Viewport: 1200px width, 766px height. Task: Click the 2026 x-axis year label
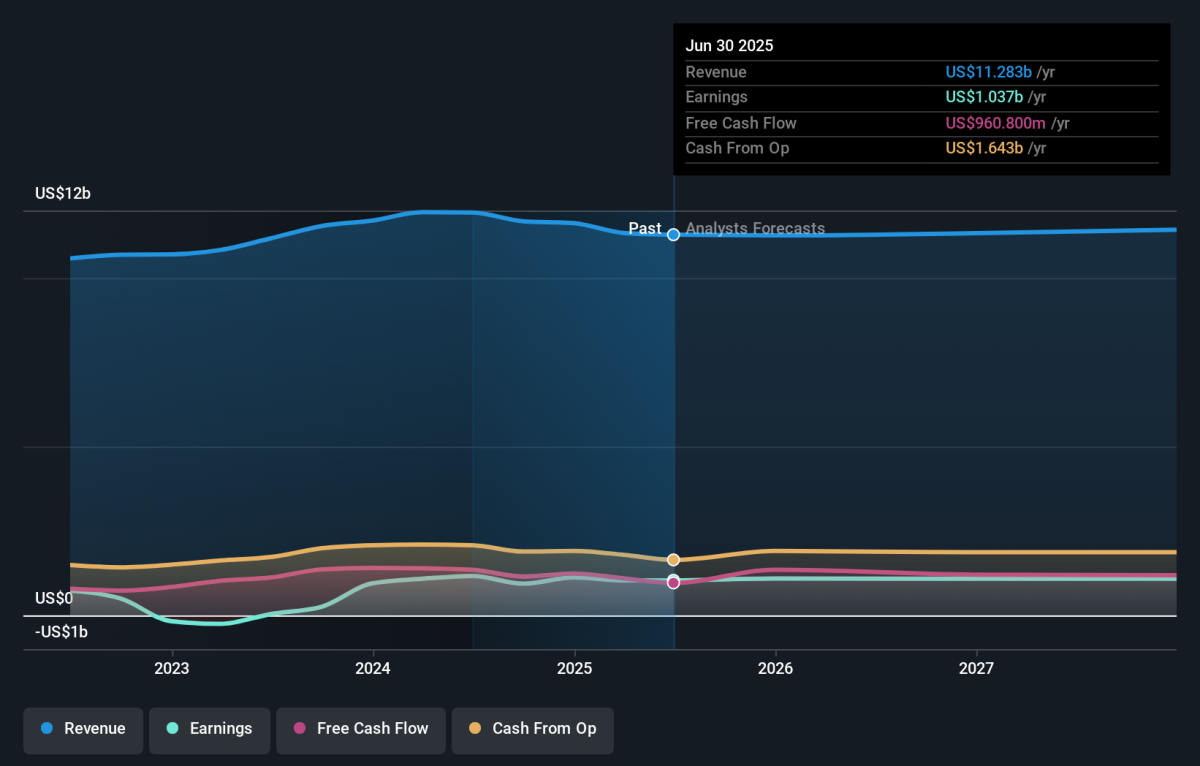(x=776, y=667)
